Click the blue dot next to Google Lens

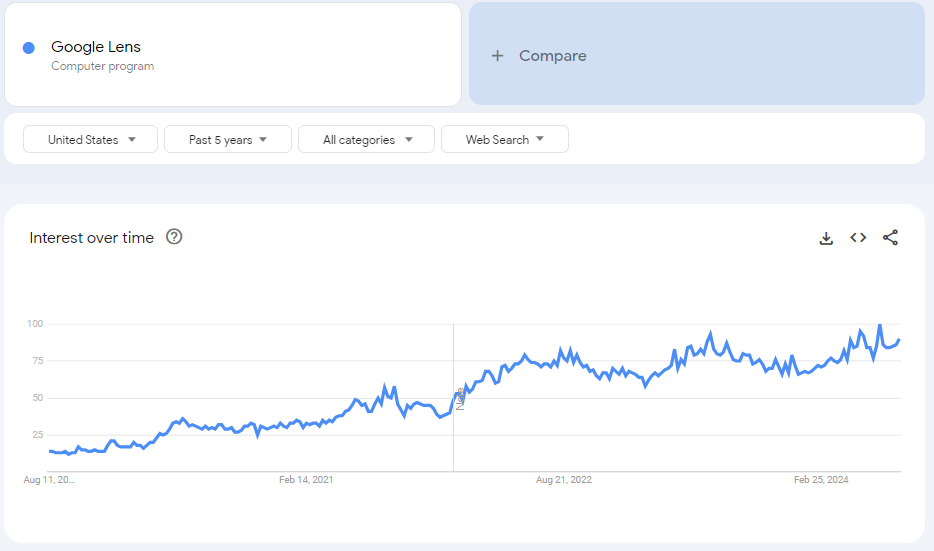click(x=29, y=48)
